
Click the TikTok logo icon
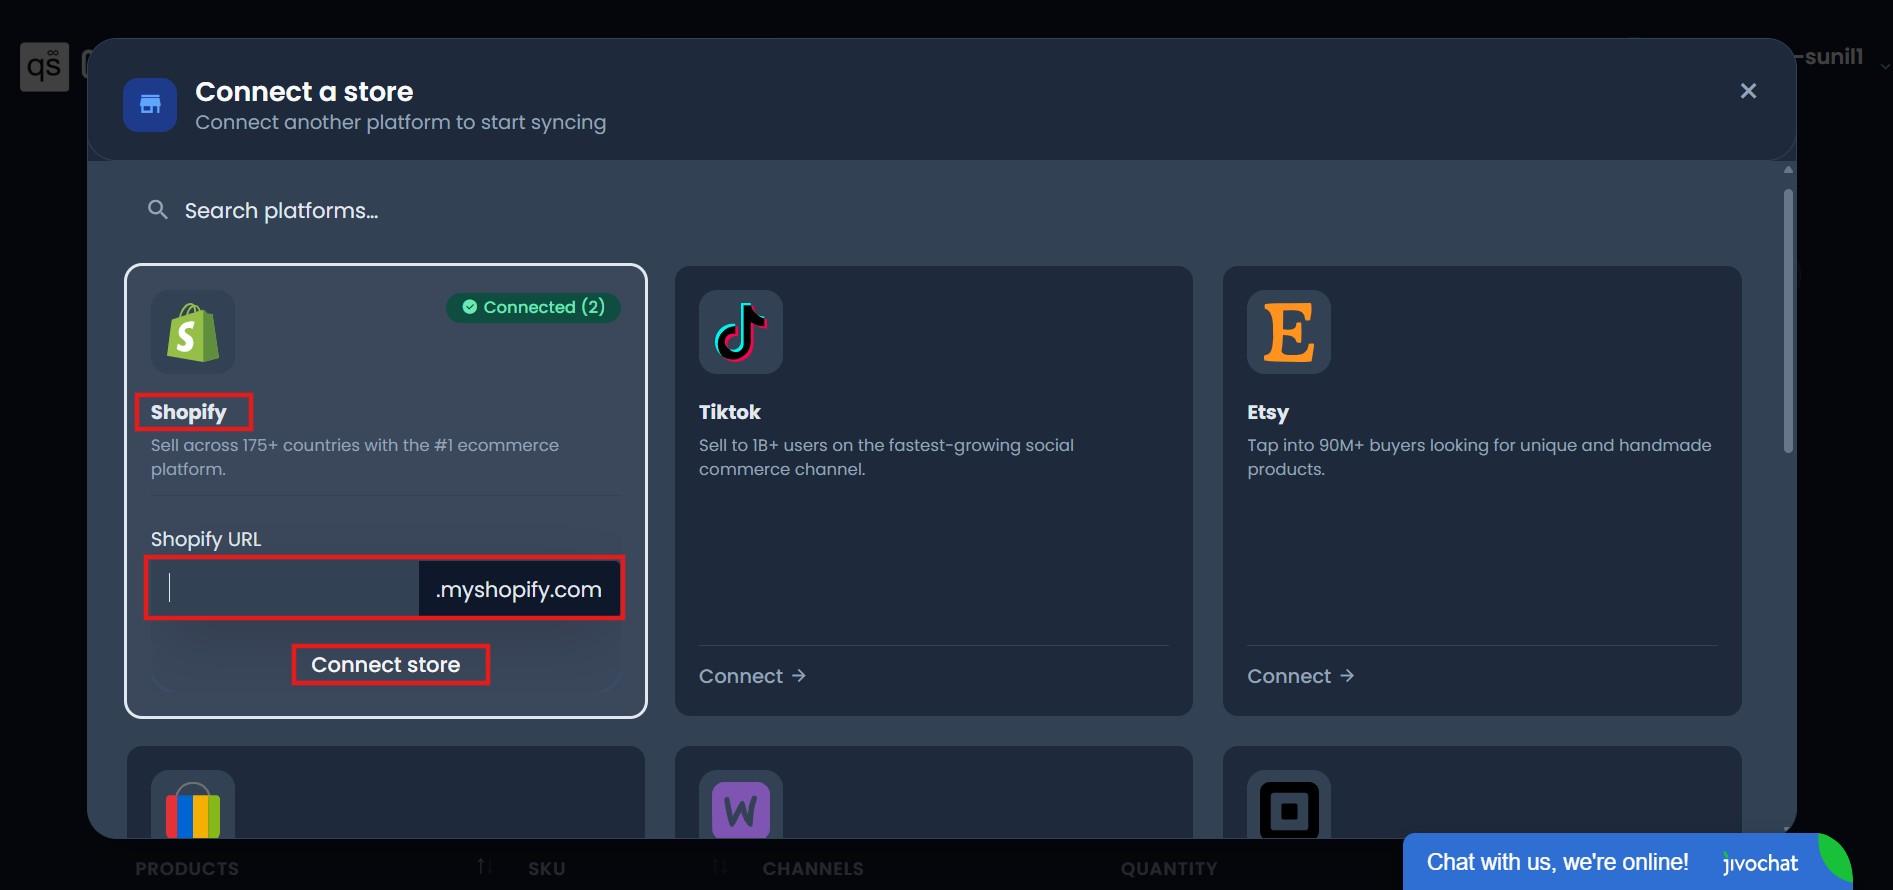pyautogui.click(x=741, y=332)
